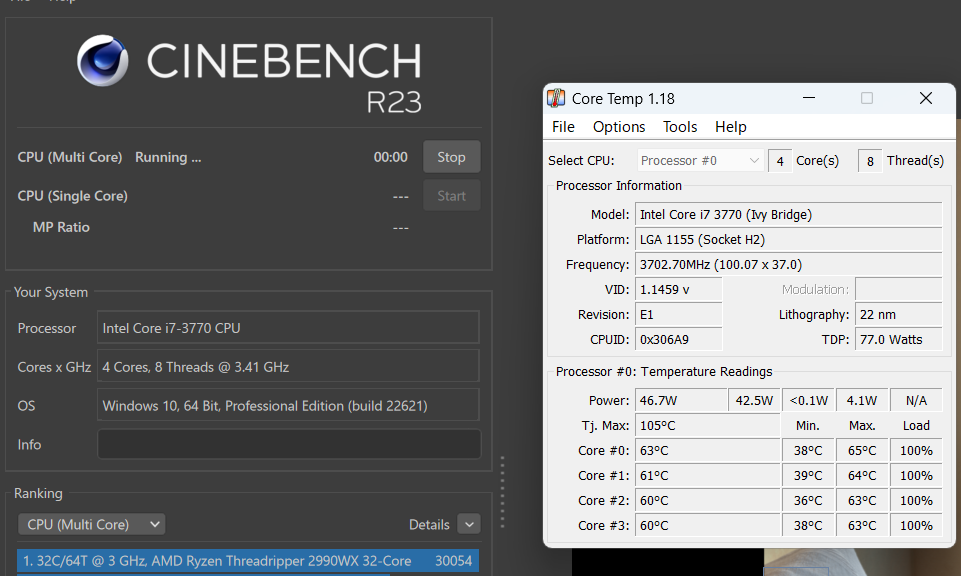The image size is (961, 576).
Task: Click Core #2 current temperature 60°C
Action: tap(707, 501)
